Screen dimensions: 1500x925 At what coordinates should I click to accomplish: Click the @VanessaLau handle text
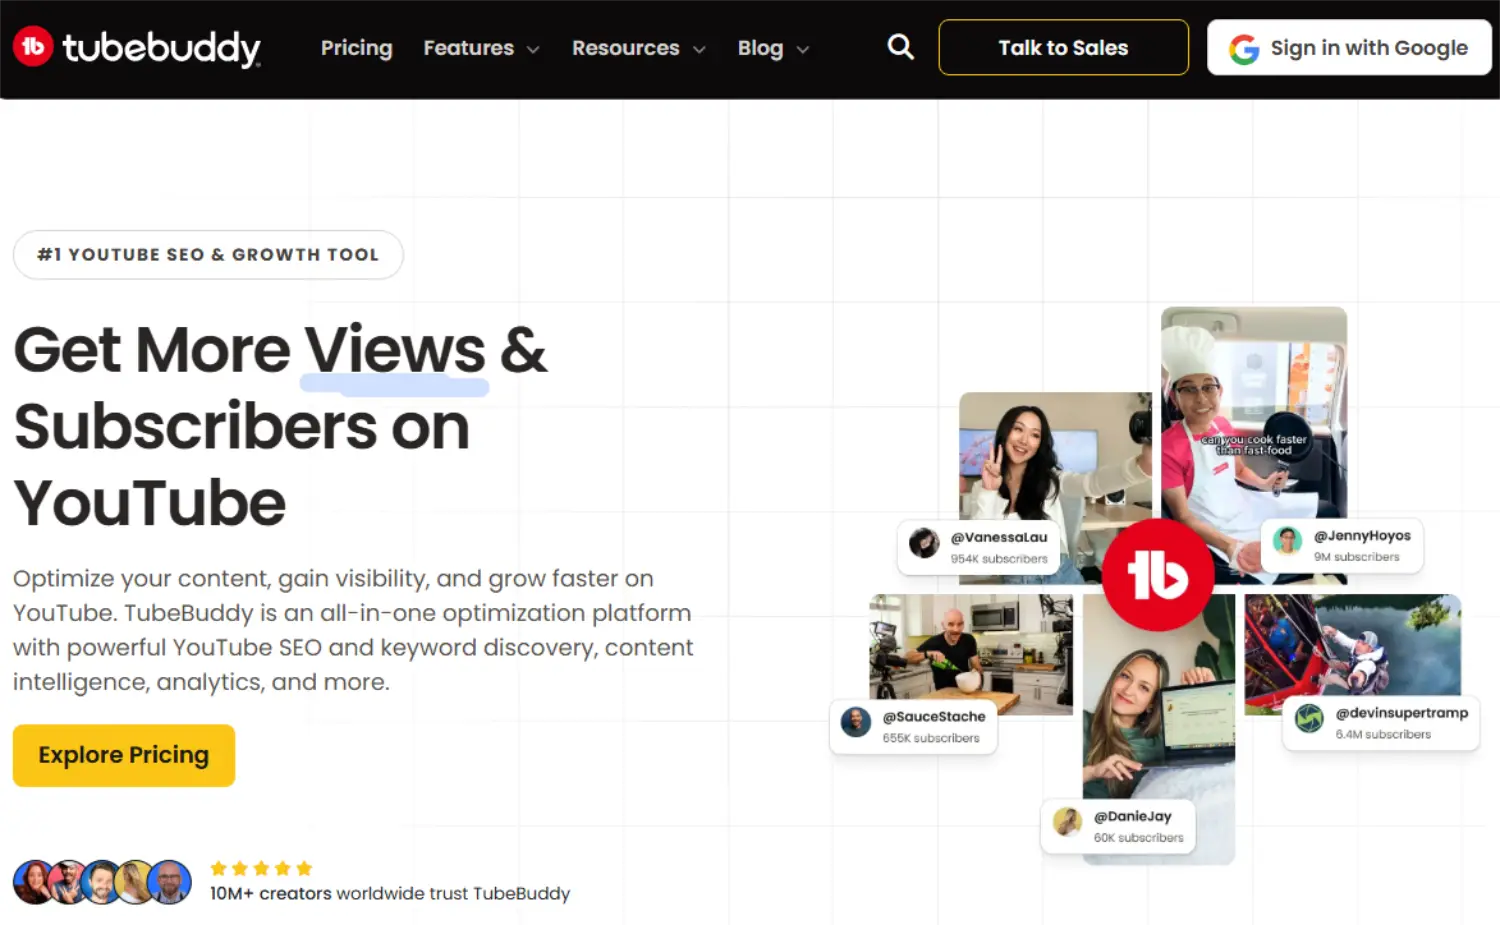click(x=999, y=537)
